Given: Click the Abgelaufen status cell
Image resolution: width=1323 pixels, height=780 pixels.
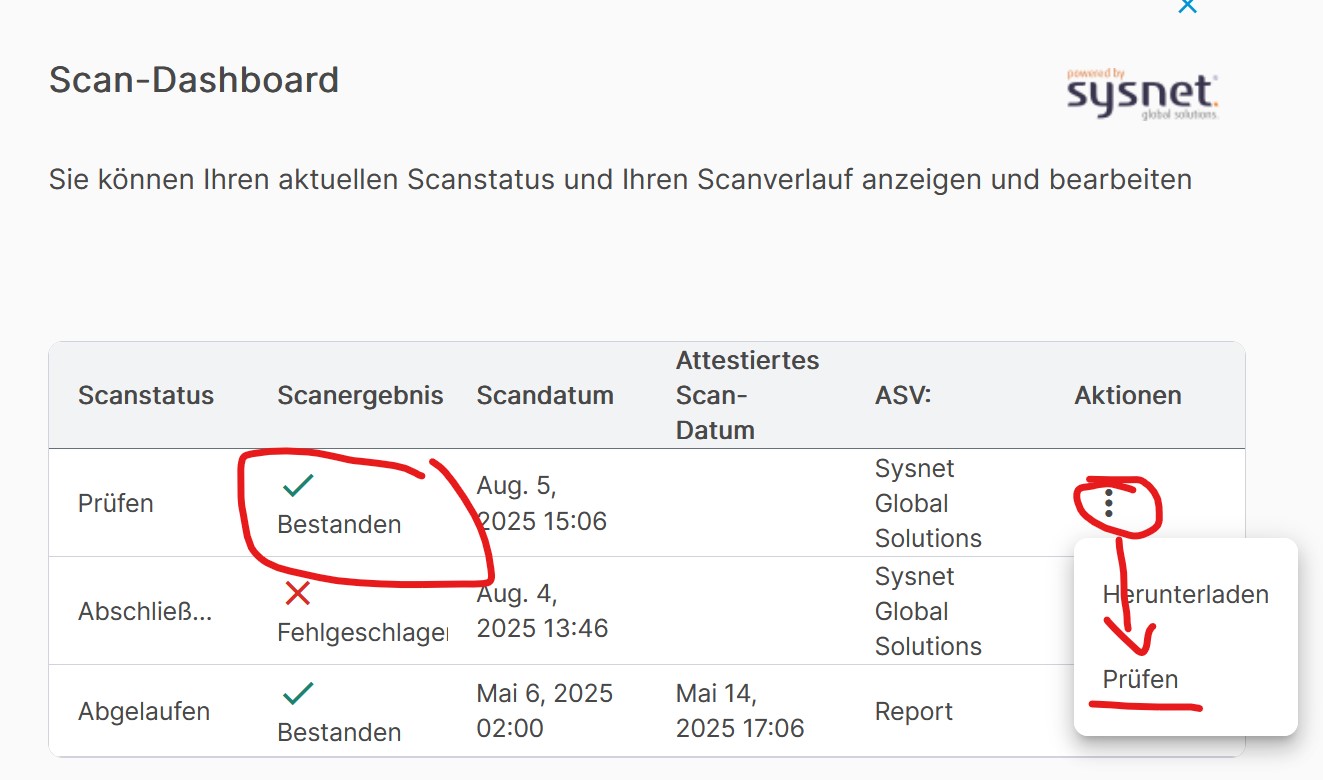Looking at the screenshot, I should [x=144, y=712].
